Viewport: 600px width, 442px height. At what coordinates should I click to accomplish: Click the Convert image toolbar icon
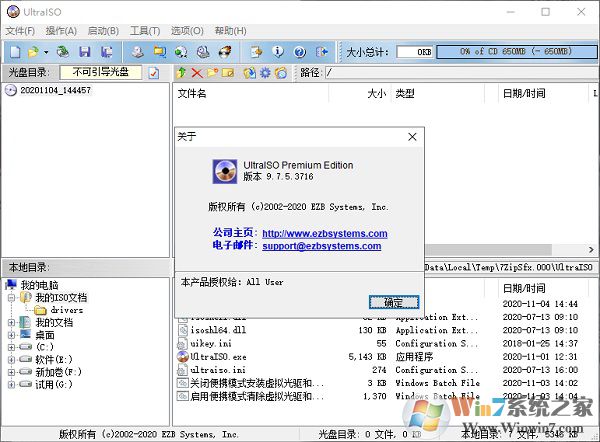[181, 52]
